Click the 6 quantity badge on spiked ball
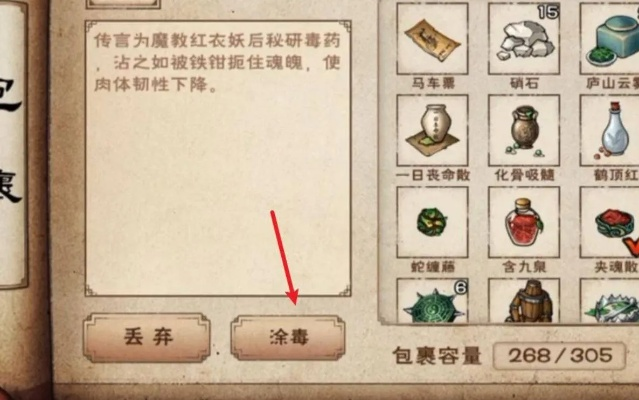The image size is (639, 400). click(x=460, y=288)
